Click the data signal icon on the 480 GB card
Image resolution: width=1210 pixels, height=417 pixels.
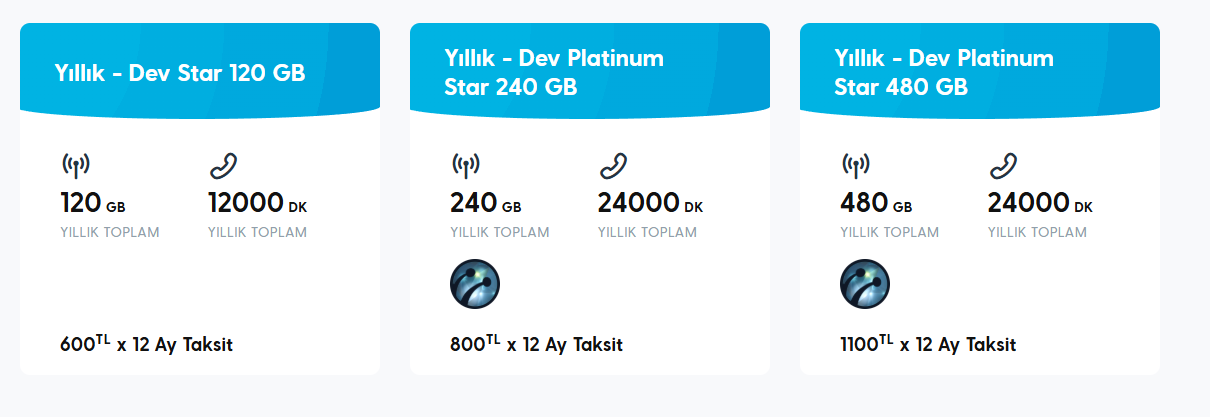tap(856, 166)
